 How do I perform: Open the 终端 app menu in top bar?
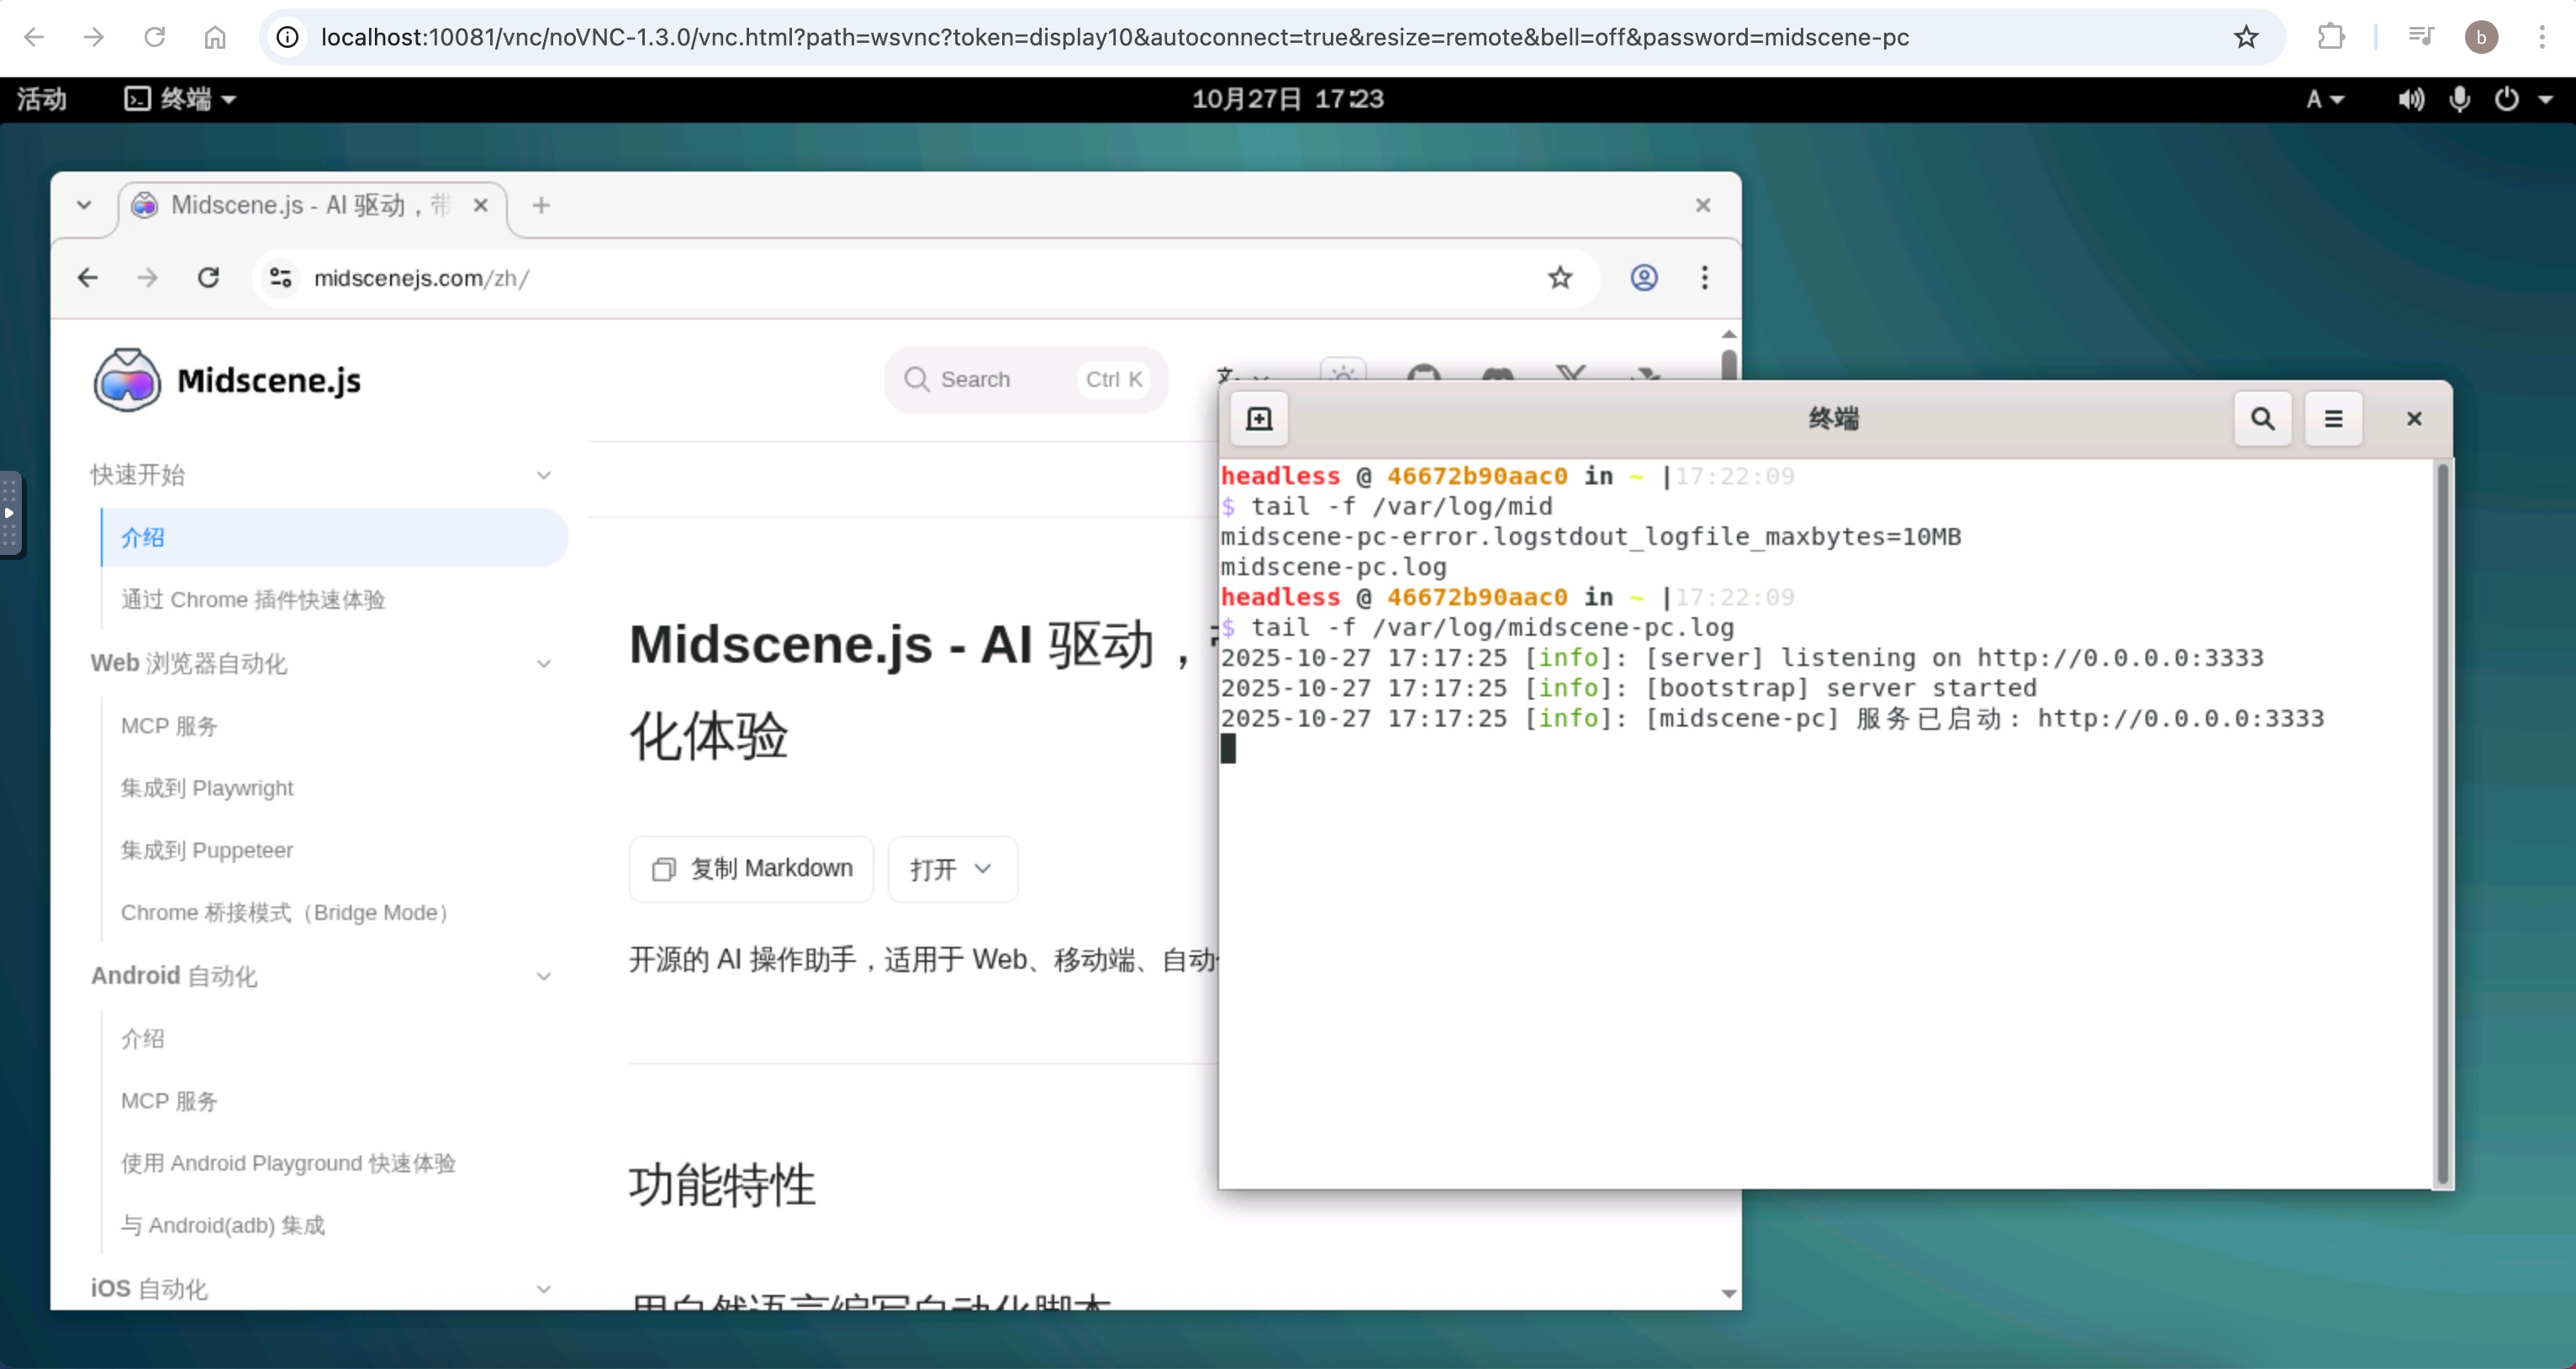(181, 99)
